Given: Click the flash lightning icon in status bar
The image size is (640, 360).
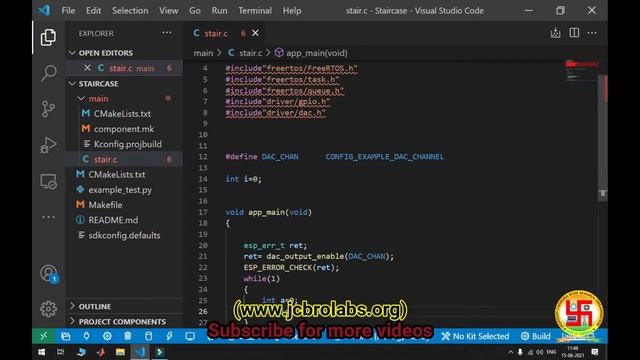Looking at the screenshot, I should (169, 336).
